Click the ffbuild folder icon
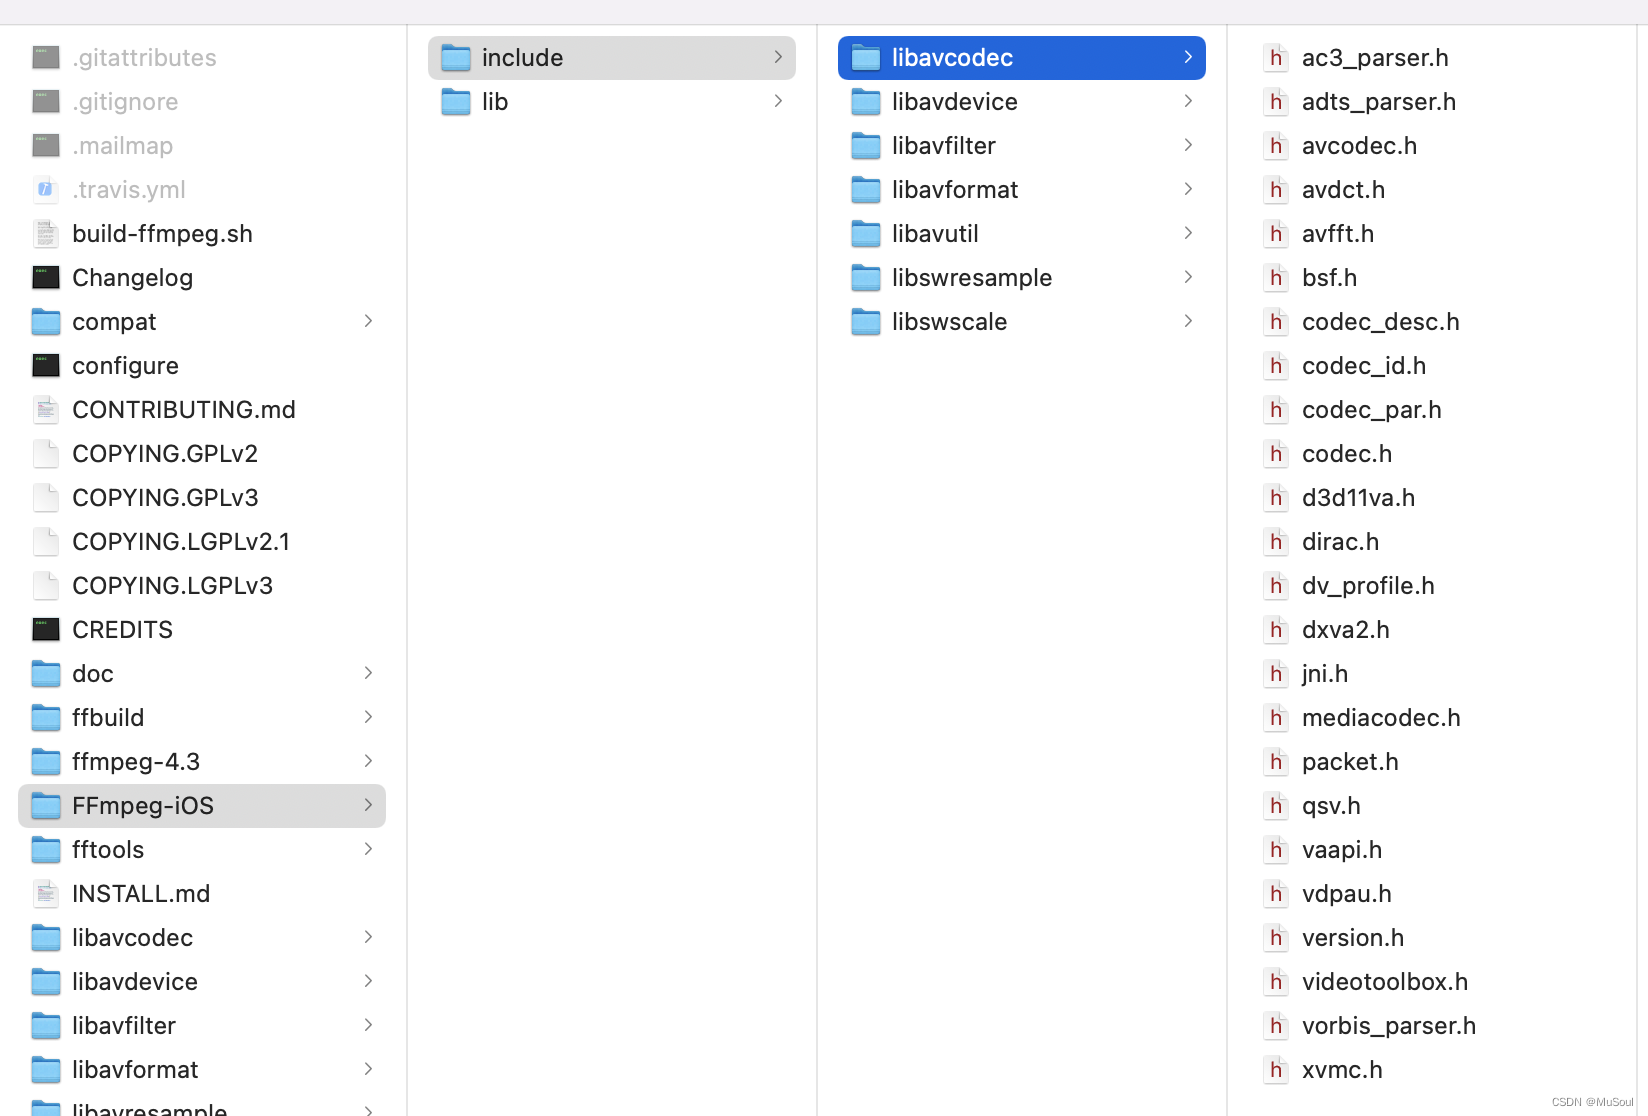 tap(46, 718)
